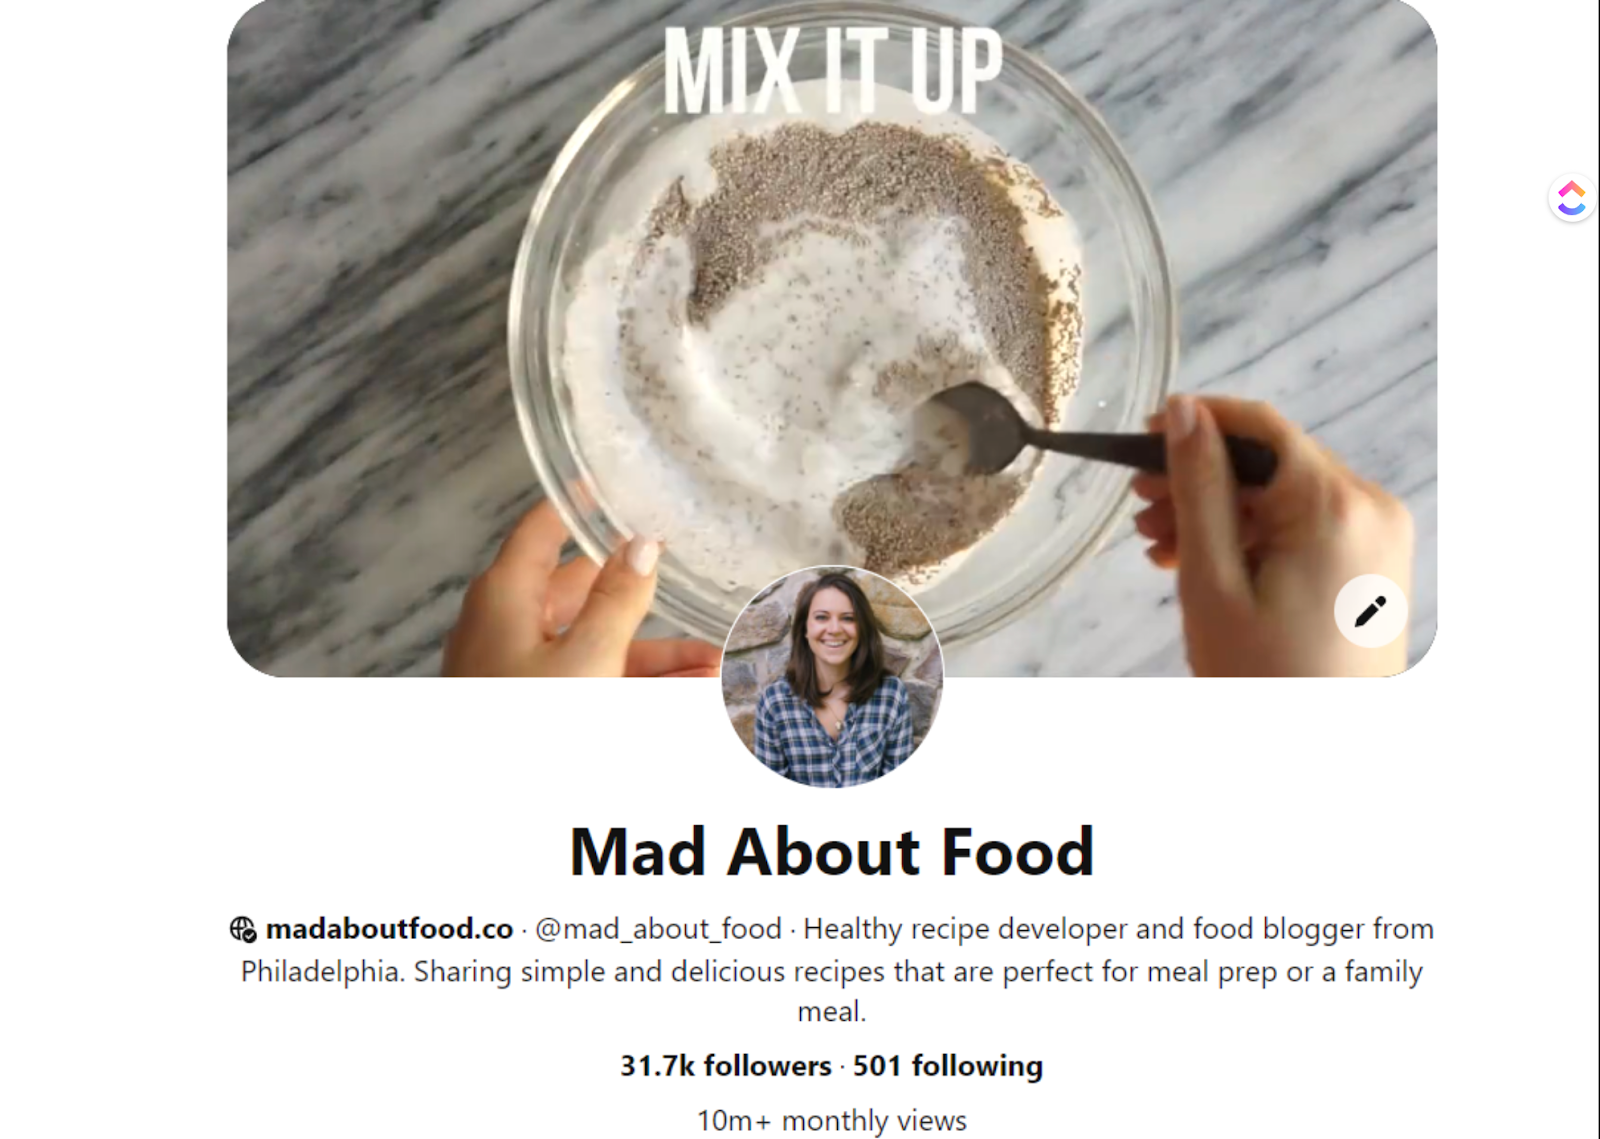1600x1139 pixels.
Task: Open the ClickUp extension floating icon
Action: point(1571,198)
